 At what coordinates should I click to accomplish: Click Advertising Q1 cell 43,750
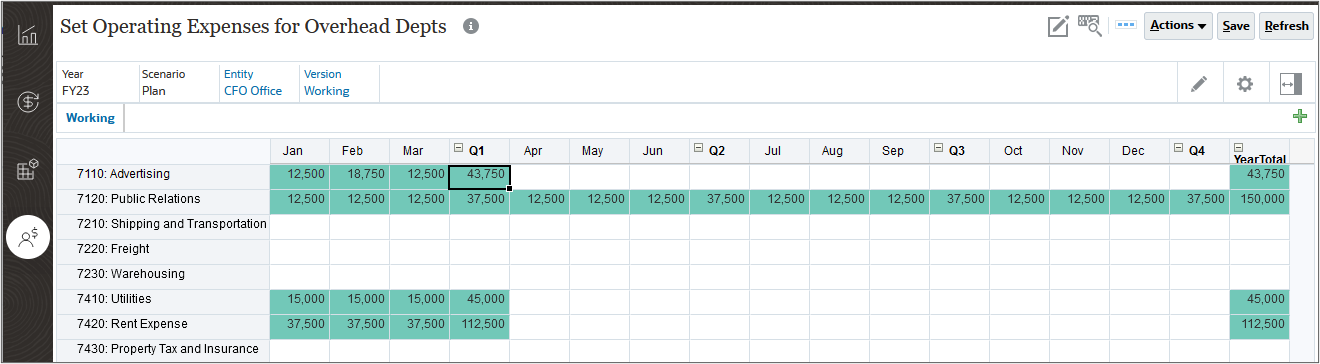(479, 177)
